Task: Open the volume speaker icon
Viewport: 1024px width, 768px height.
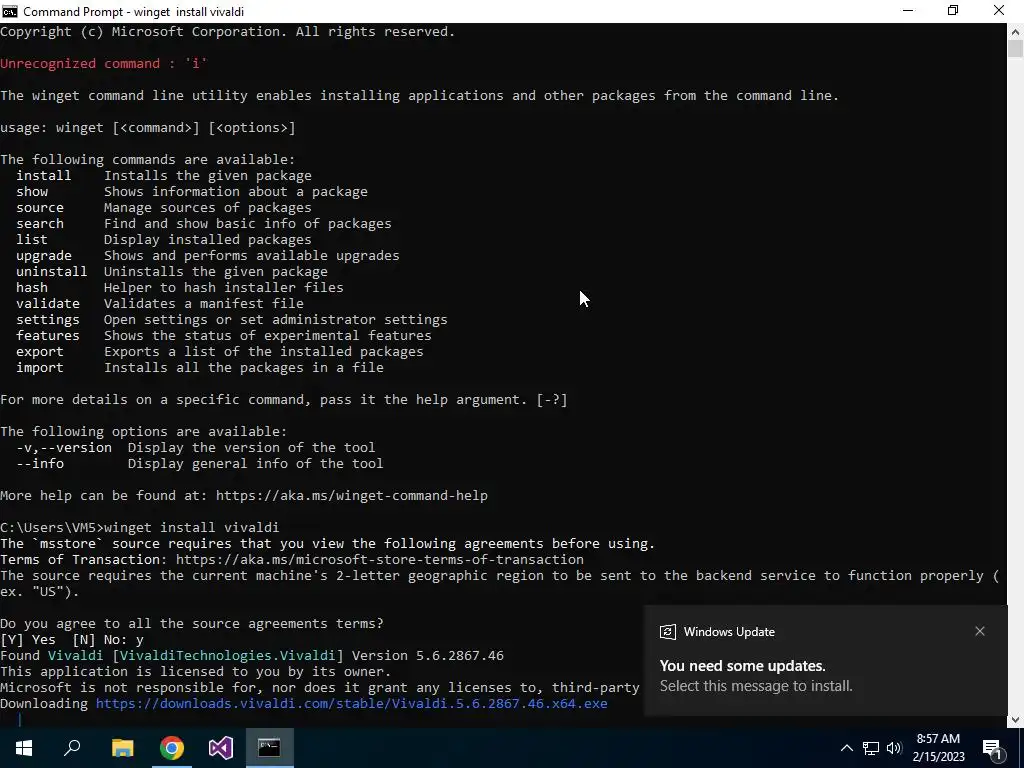Action: coord(894,748)
